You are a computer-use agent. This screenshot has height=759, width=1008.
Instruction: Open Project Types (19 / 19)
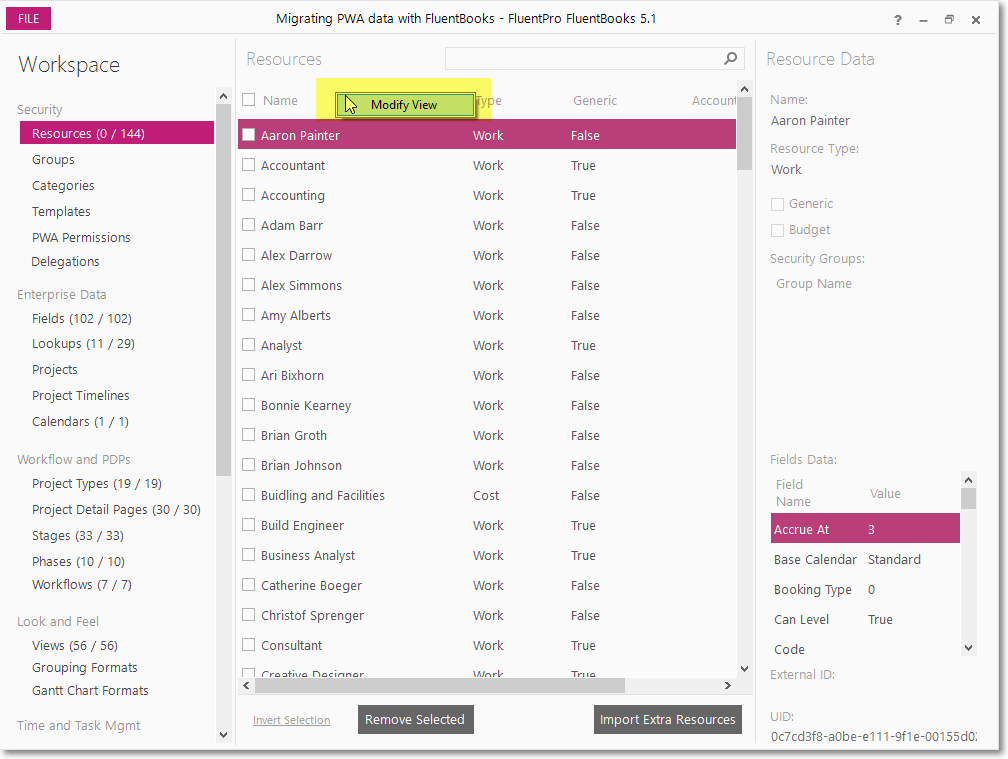pos(97,483)
